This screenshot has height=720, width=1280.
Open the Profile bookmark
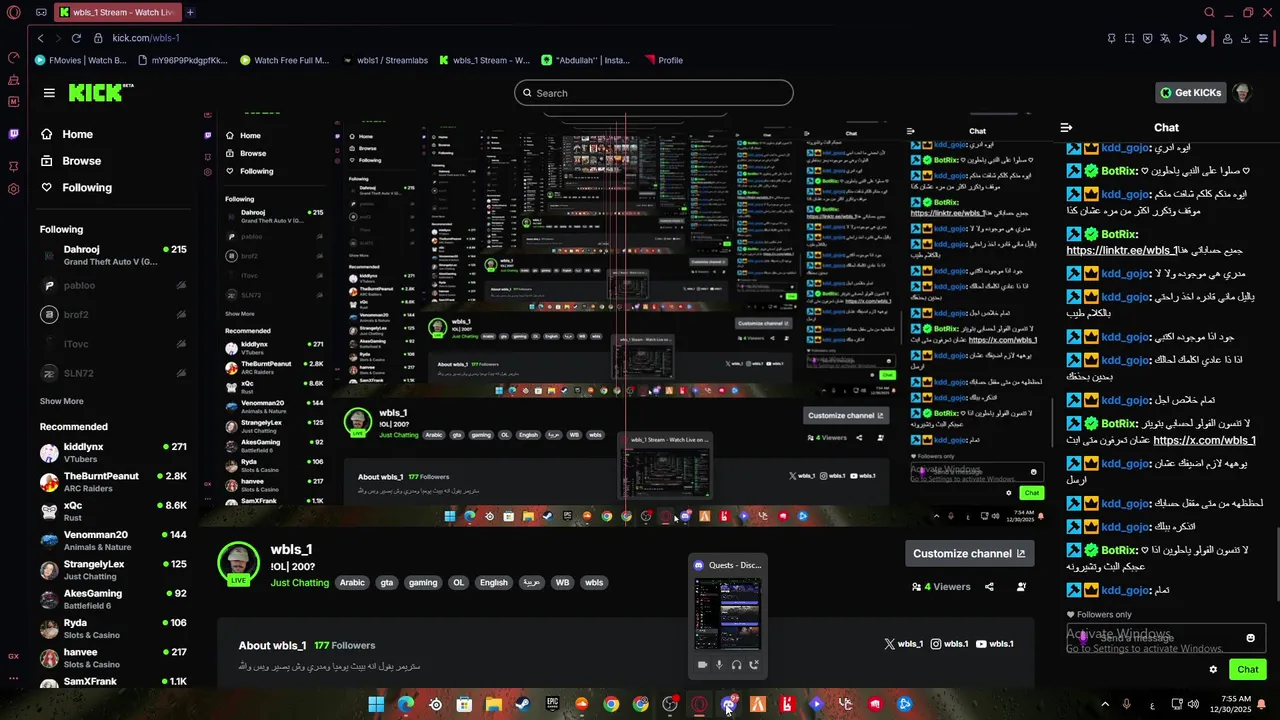pos(664,60)
